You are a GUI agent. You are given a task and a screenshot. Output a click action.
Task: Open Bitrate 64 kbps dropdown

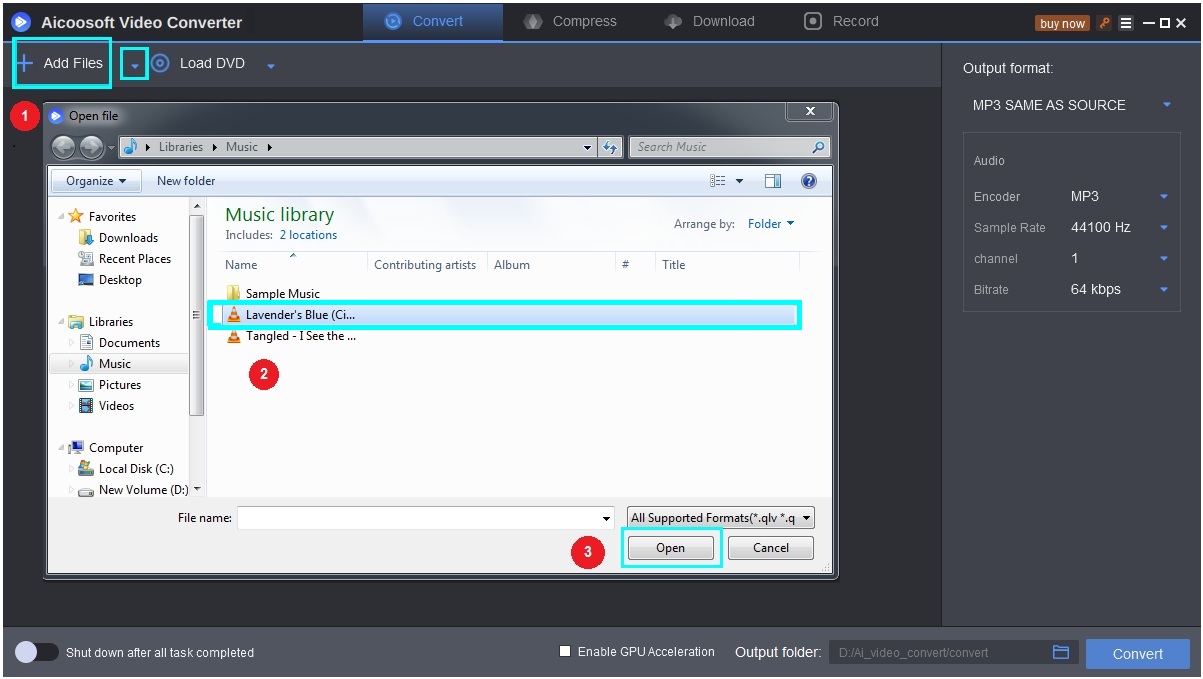pyautogui.click(x=1120, y=289)
